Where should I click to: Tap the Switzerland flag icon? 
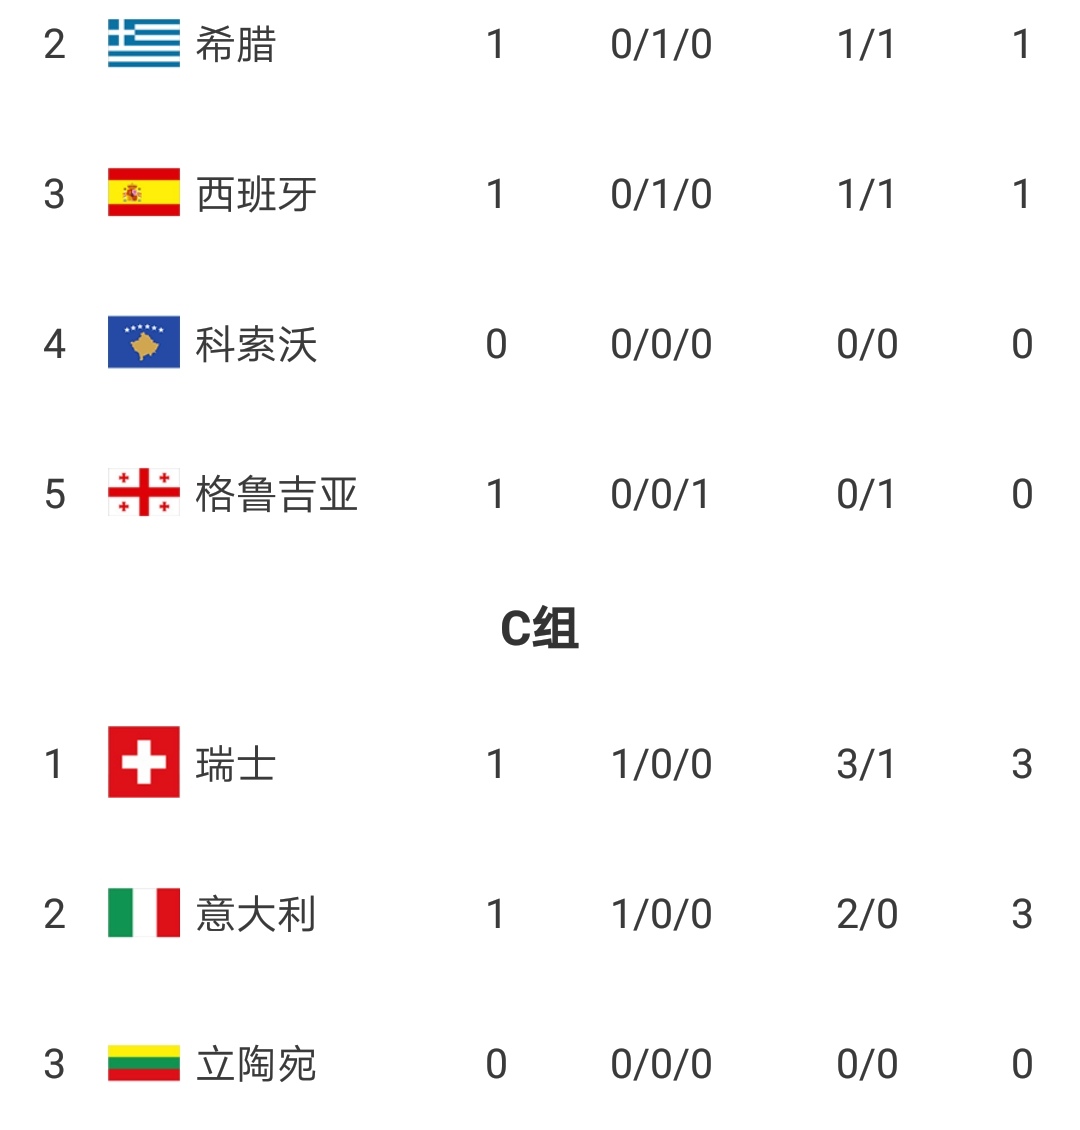click(144, 763)
